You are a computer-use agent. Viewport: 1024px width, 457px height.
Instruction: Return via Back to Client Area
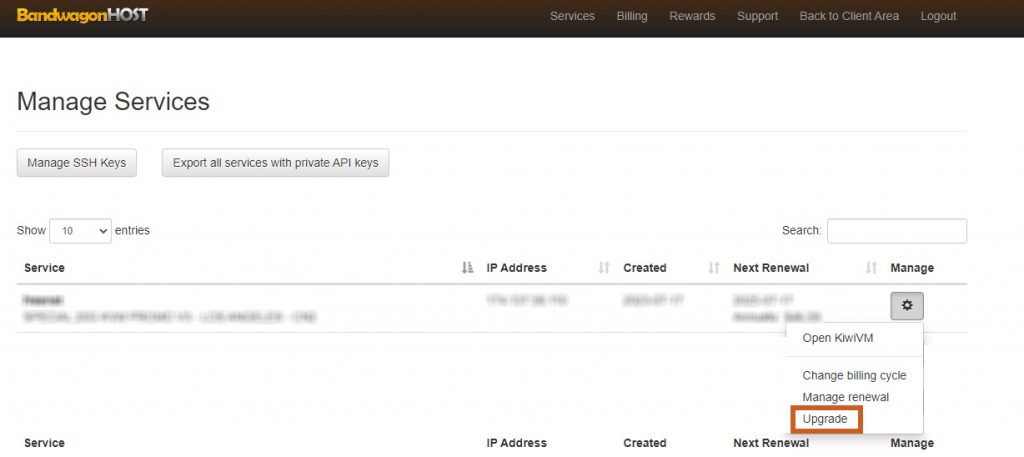849,16
